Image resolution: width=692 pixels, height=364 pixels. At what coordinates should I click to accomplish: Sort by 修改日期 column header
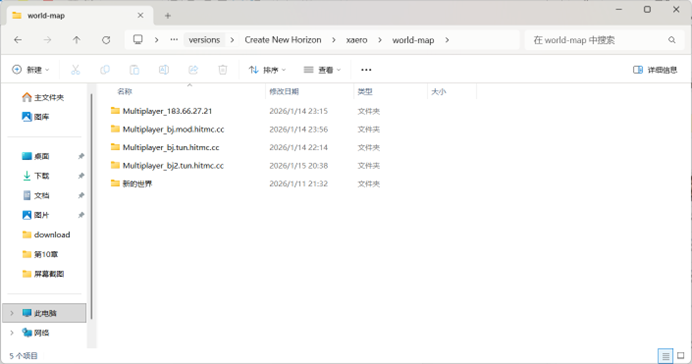(284, 91)
